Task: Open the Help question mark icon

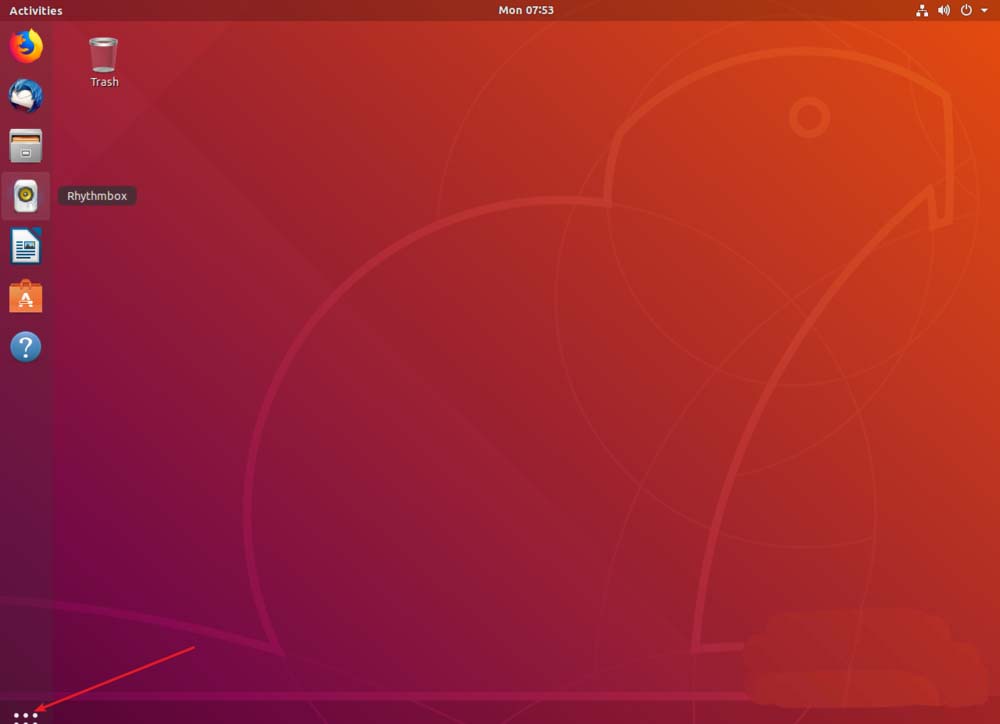Action: click(x=26, y=347)
